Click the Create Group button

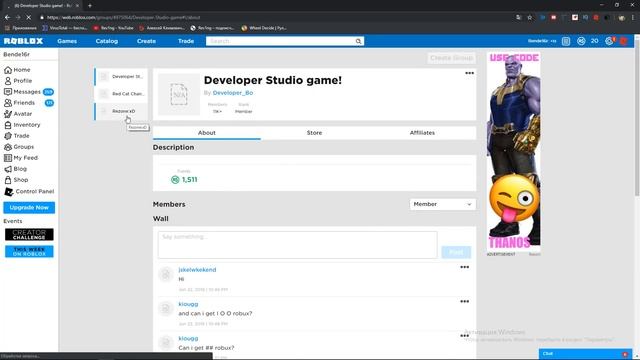451,58
